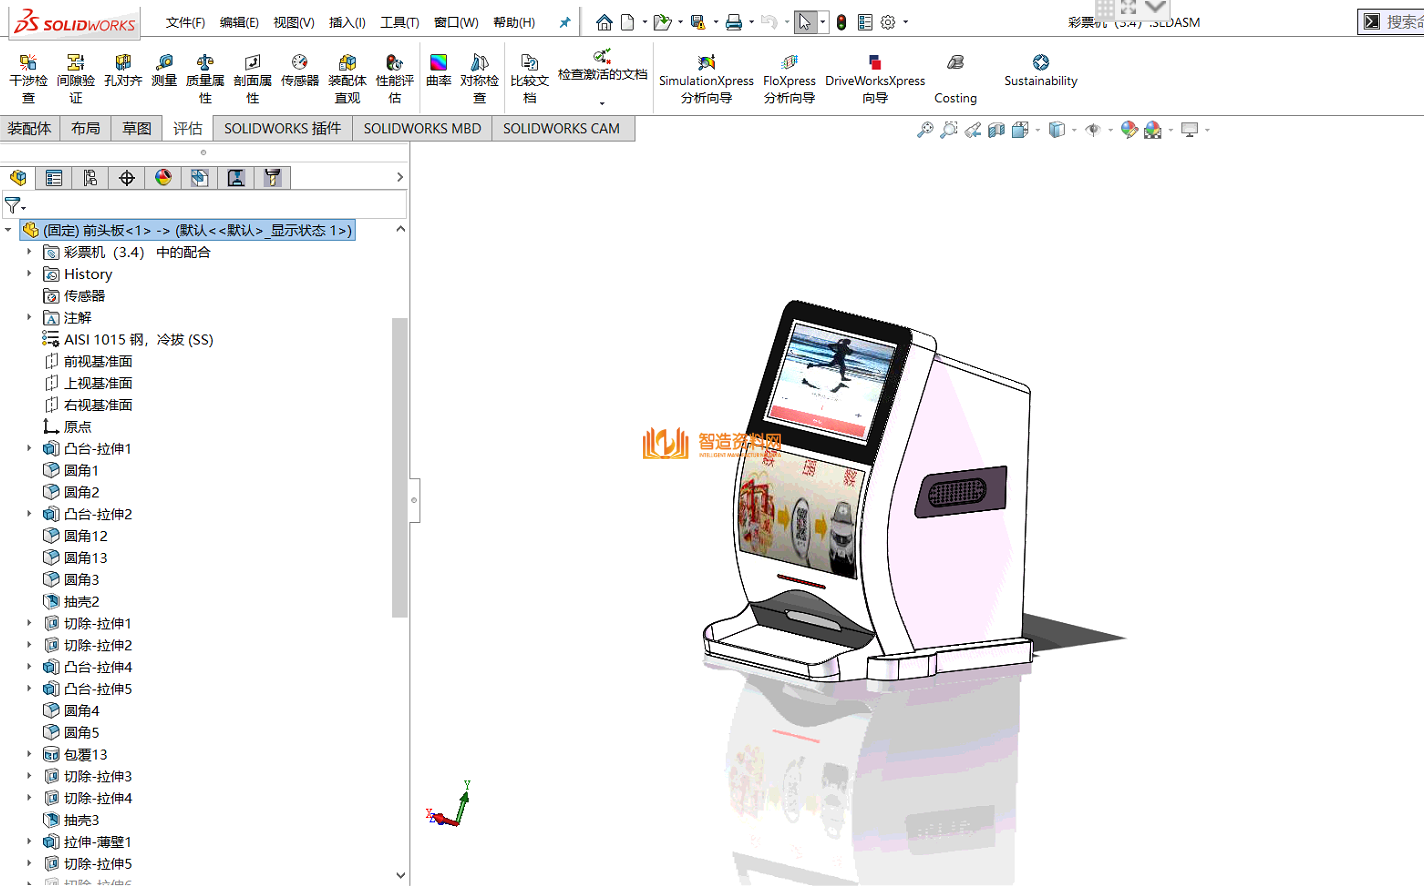The image size is (1424, 886).
Task: Select the 抽壳2 shell feature
Action: [x=81, y=602]
